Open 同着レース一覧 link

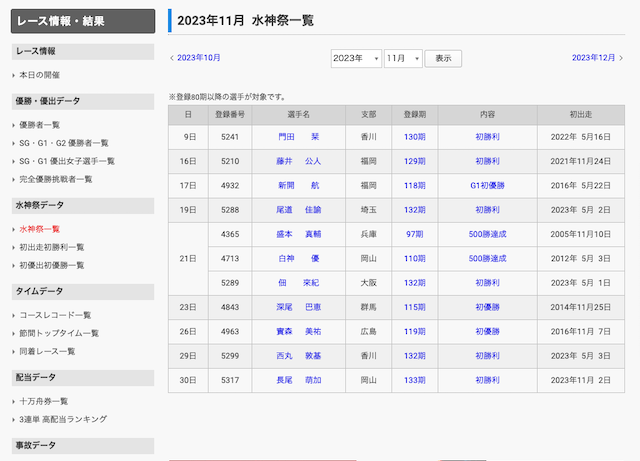(47, 352)
